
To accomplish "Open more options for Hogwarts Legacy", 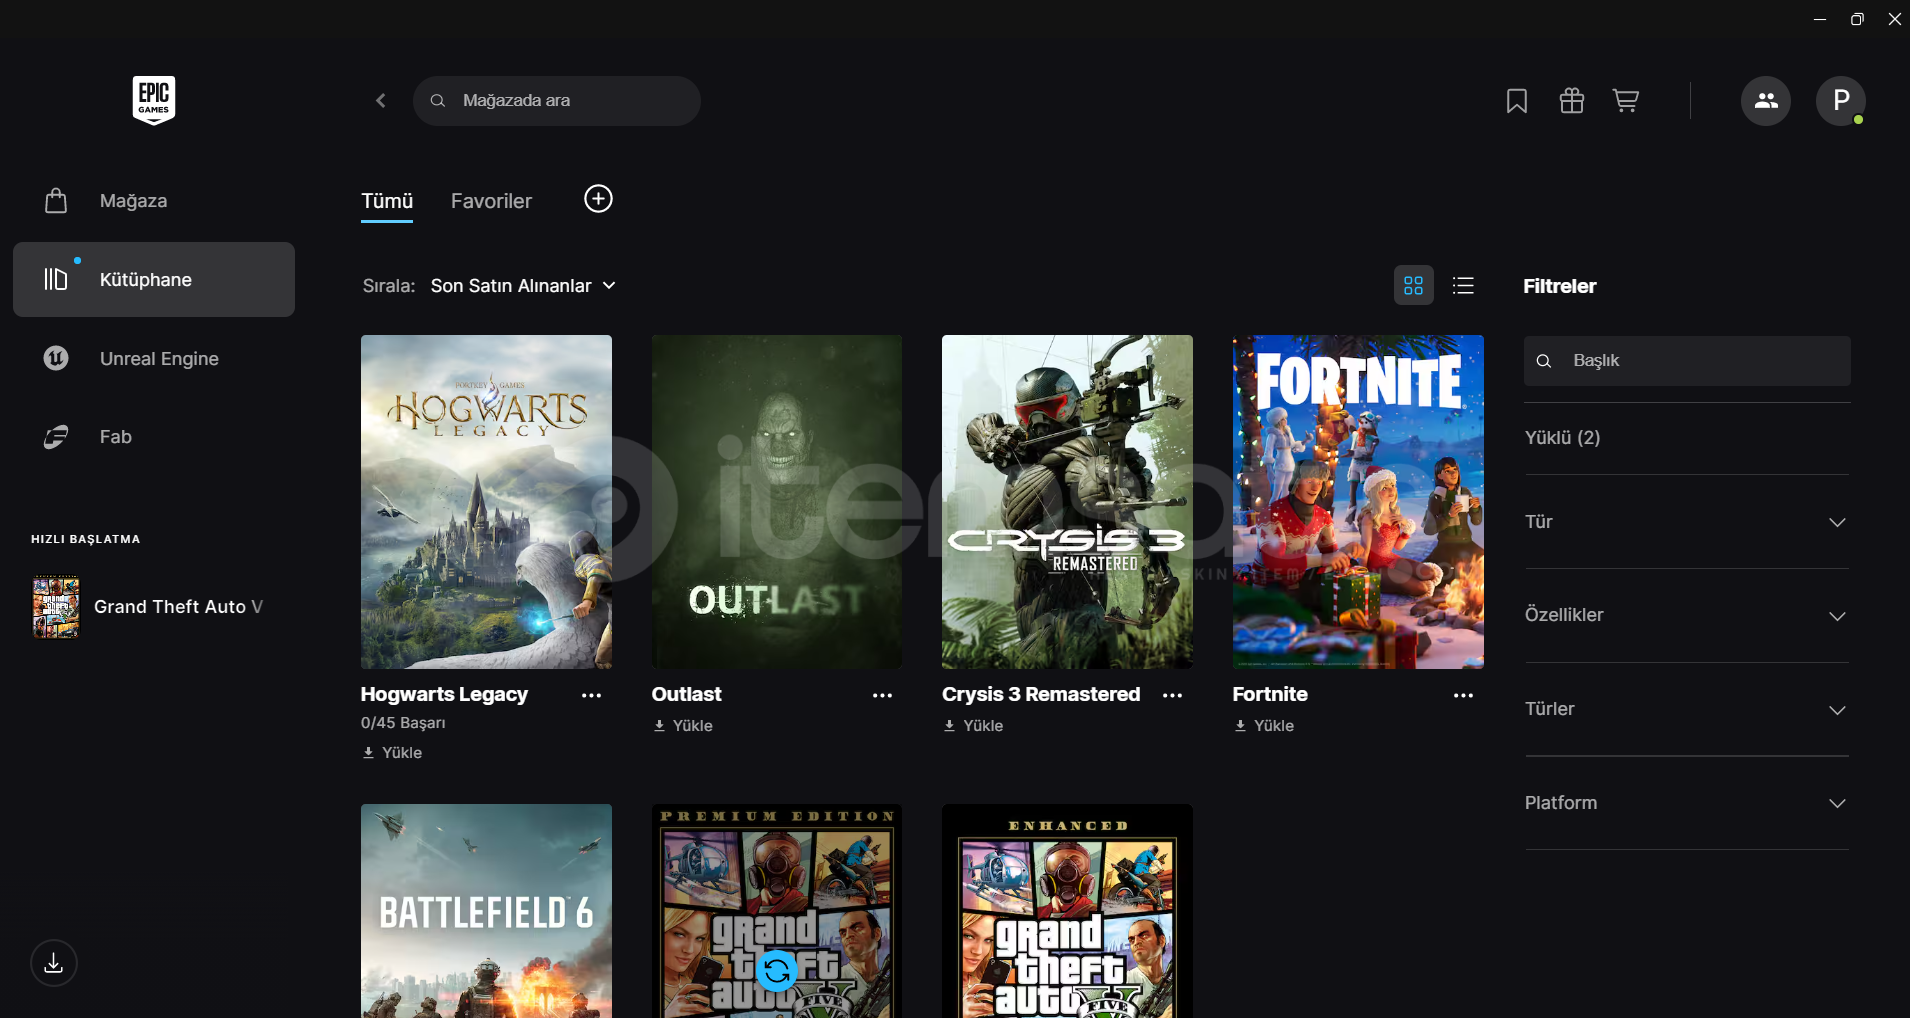I will [592, 696].
